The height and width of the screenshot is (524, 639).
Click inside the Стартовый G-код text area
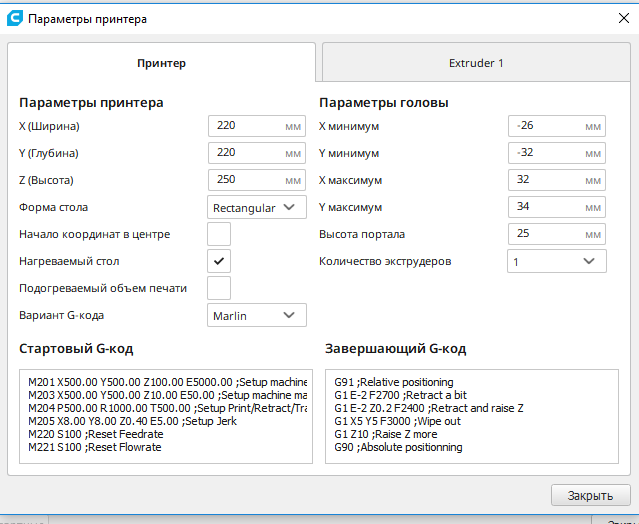pyautogui.click(x=166, y=416)
